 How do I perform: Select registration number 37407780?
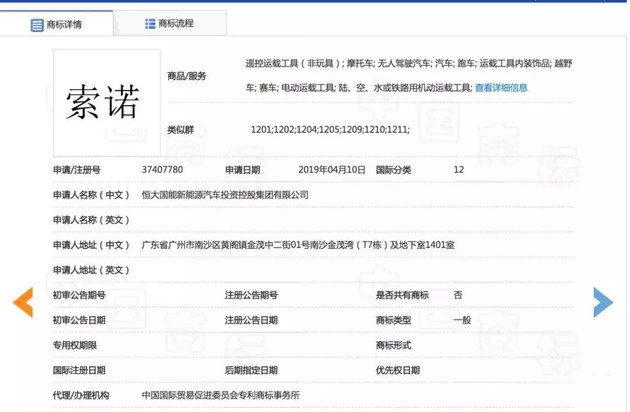click(162, 170)
